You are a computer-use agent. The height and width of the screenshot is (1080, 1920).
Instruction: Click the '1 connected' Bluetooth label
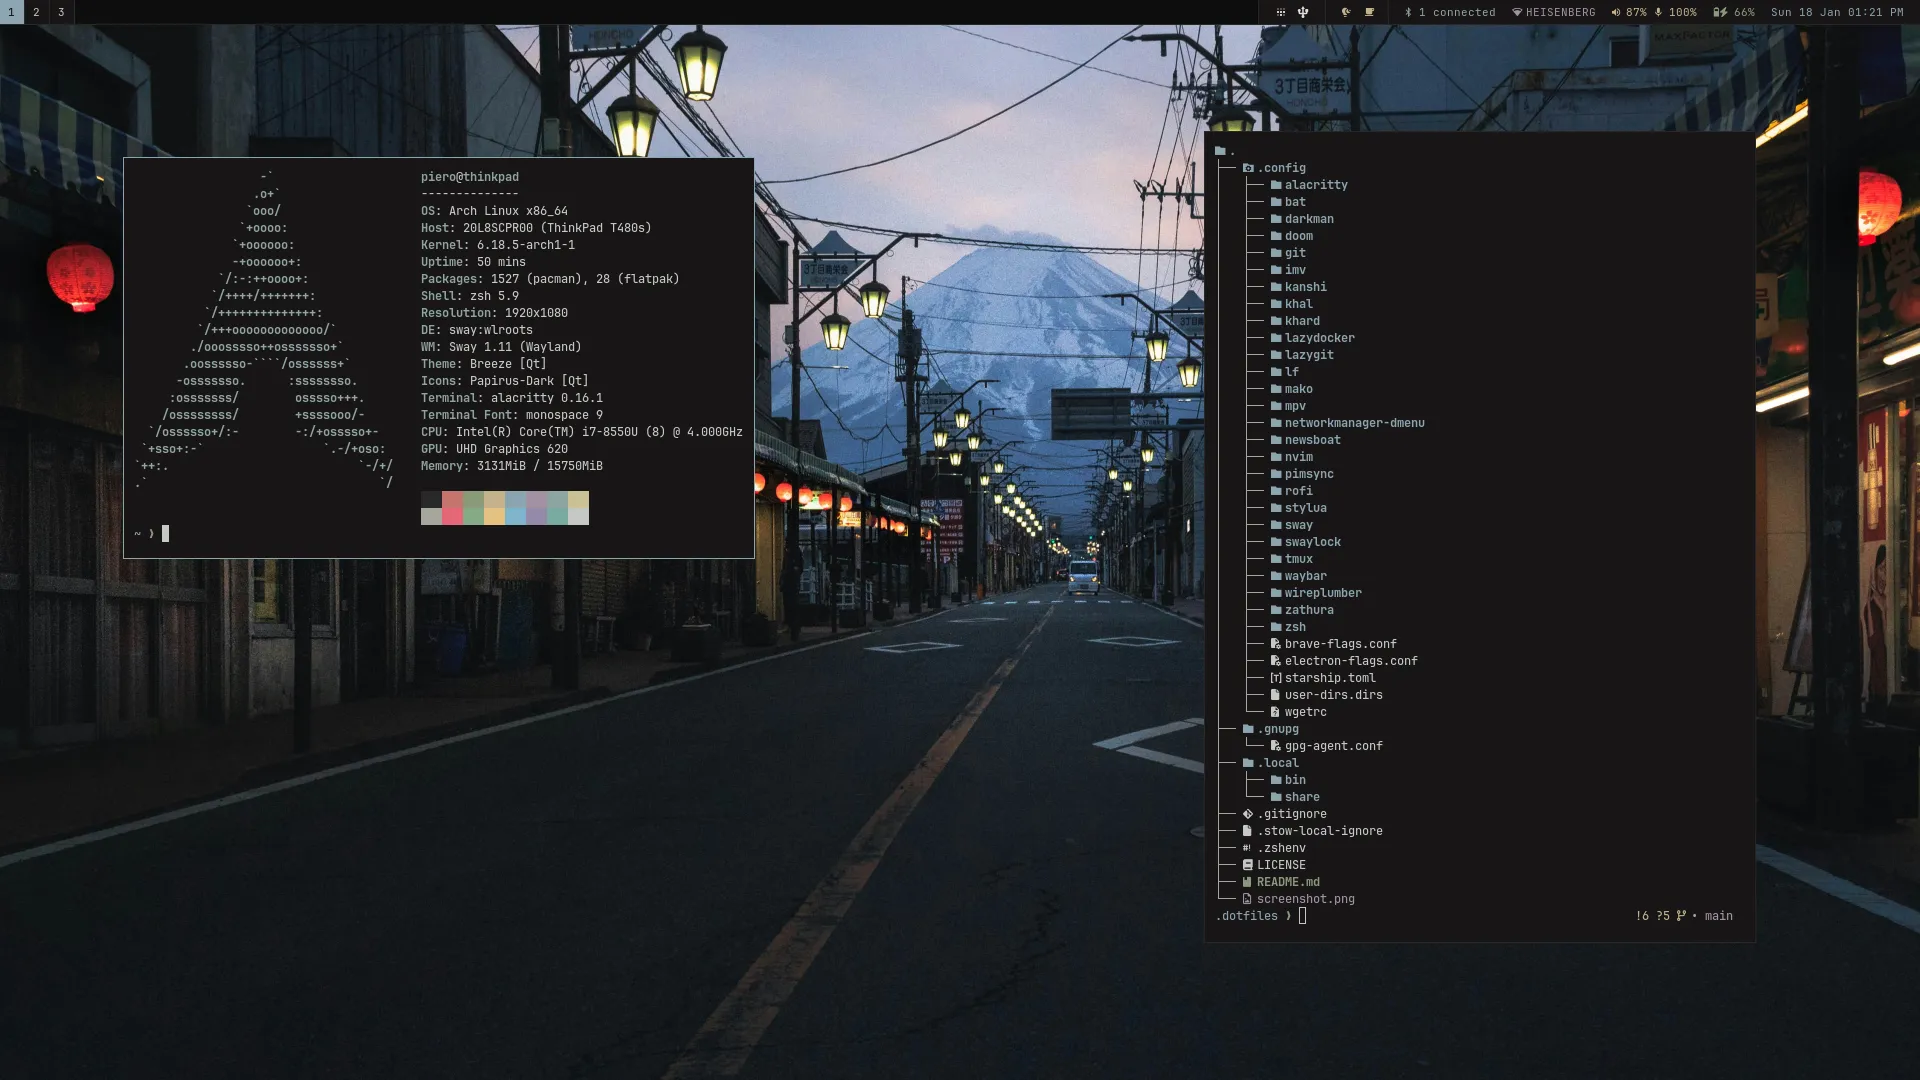(1460, 12)
